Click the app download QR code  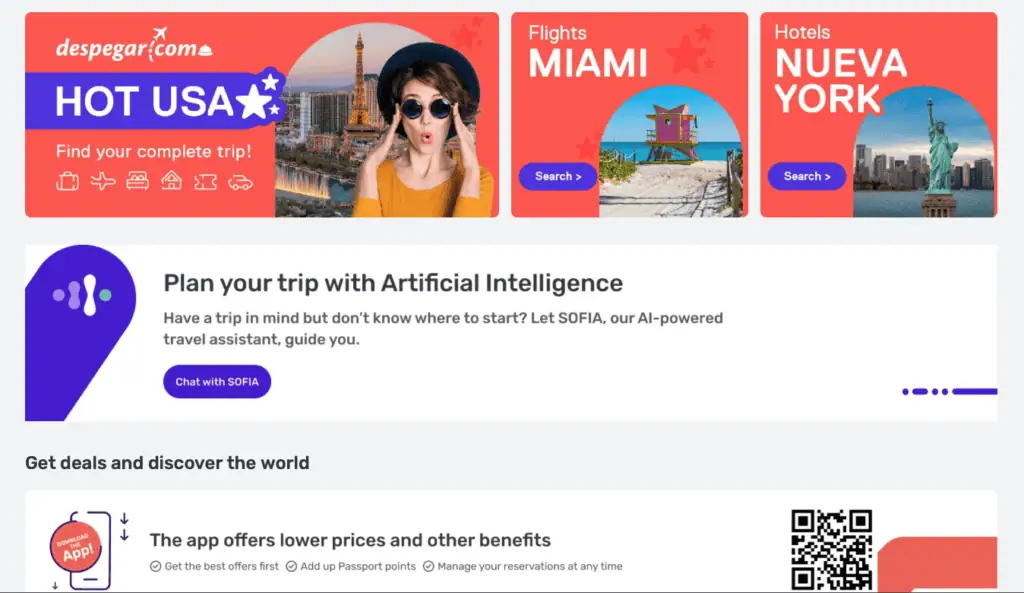pyautogui.click(x=831, y=550)
